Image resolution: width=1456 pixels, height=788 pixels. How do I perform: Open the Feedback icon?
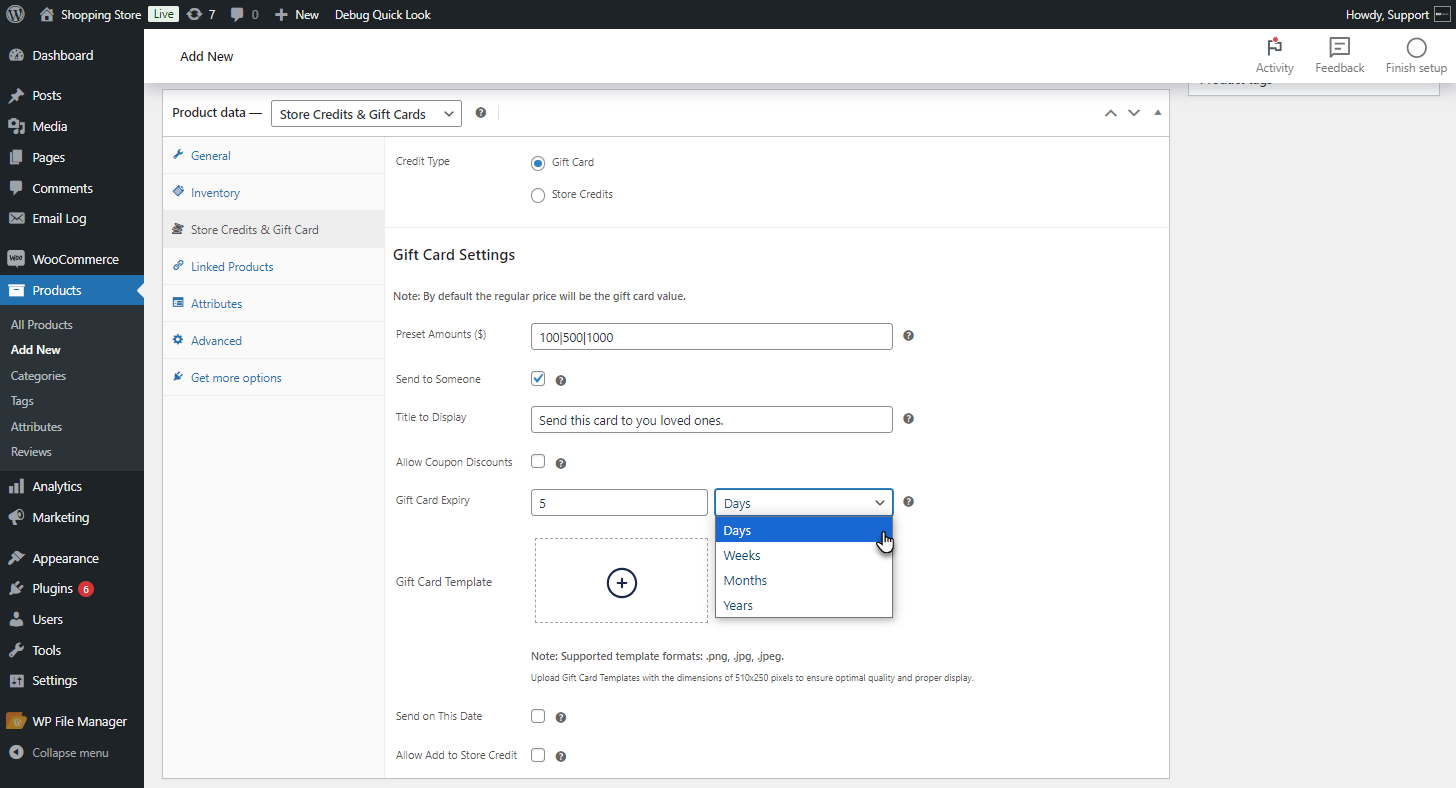tap(1339, 47)
